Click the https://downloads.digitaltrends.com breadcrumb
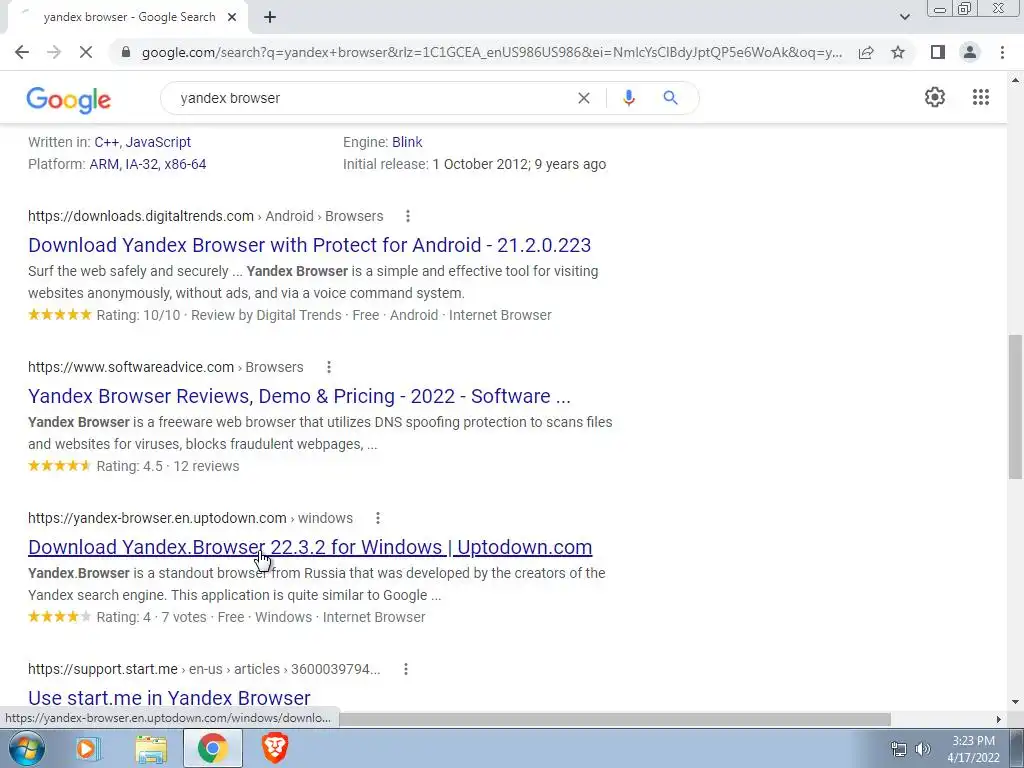Screen dimensions: 1024x768 pos(141,216)
